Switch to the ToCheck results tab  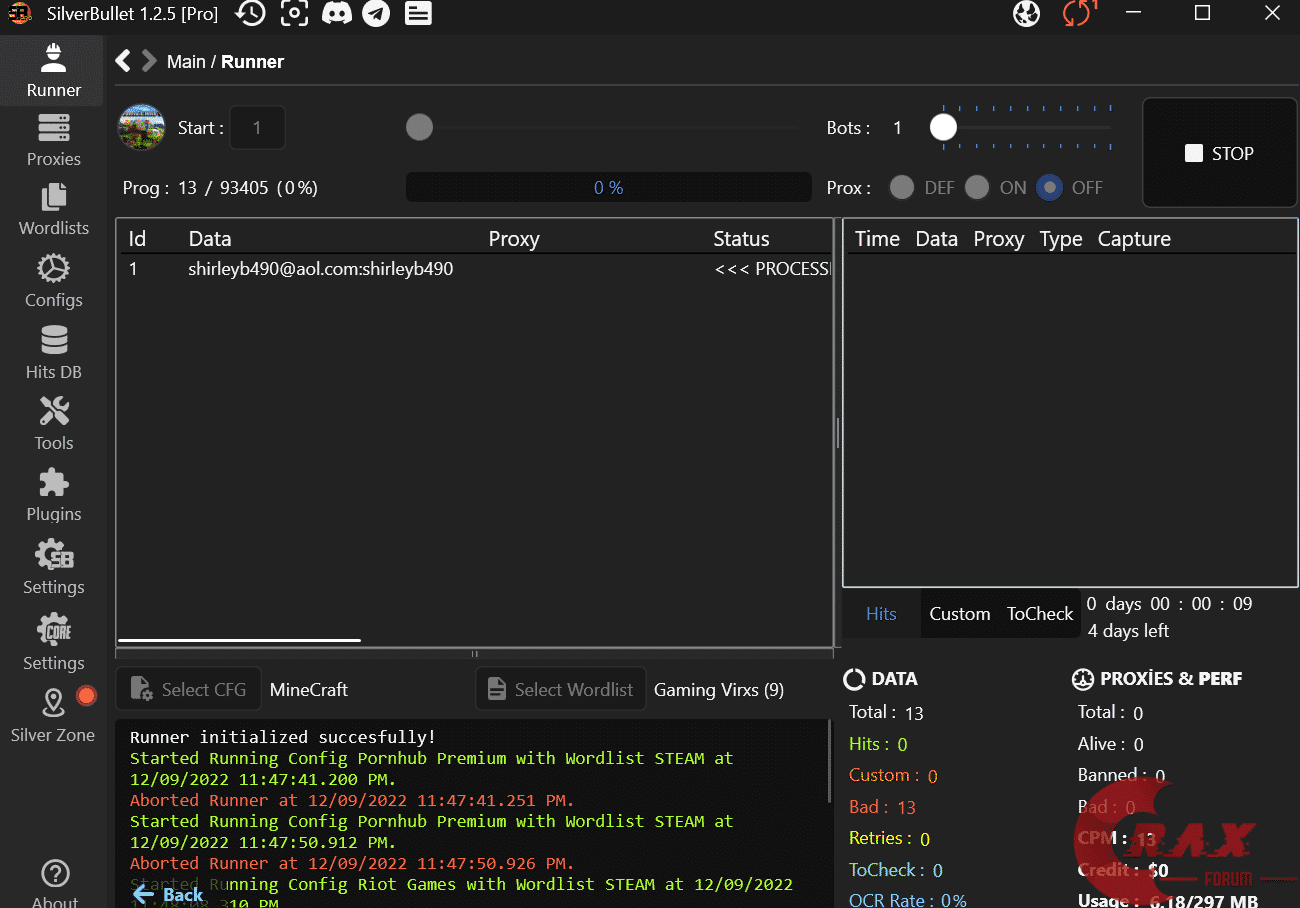[1039, 614]
